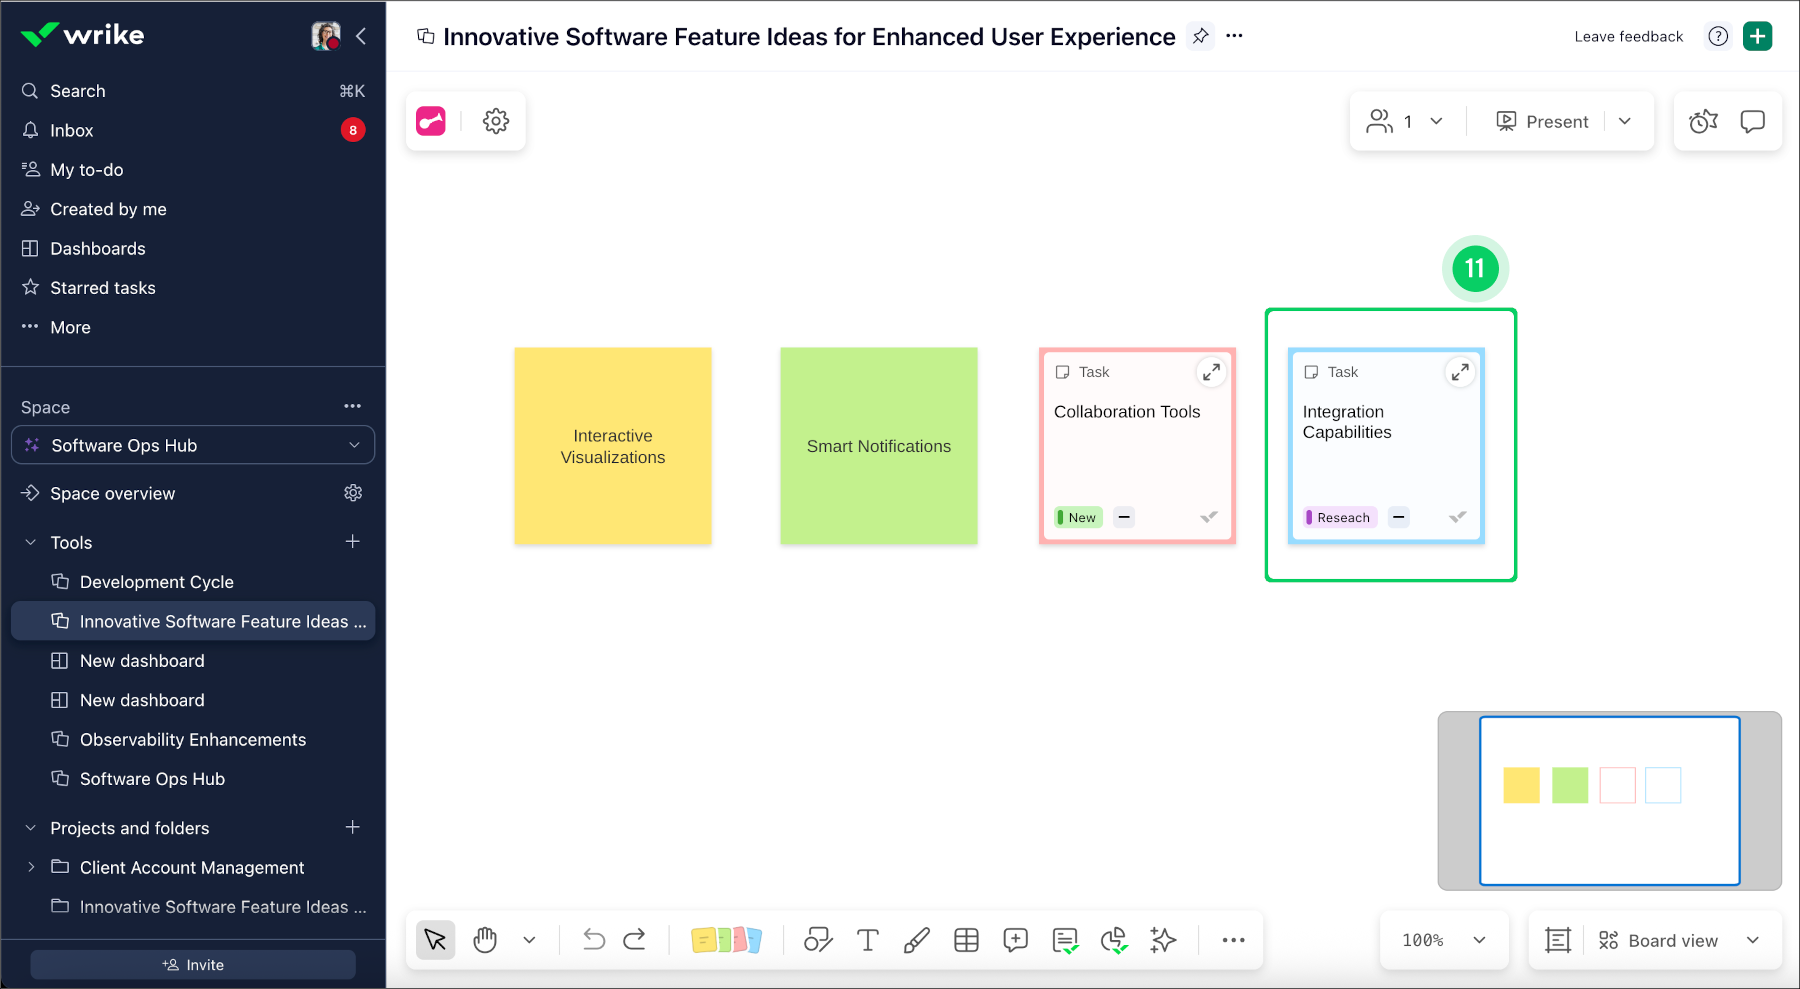Mark Integration Capabilities task complete
Viewport: 1800px width, 989px height.
coord(1458,517)
